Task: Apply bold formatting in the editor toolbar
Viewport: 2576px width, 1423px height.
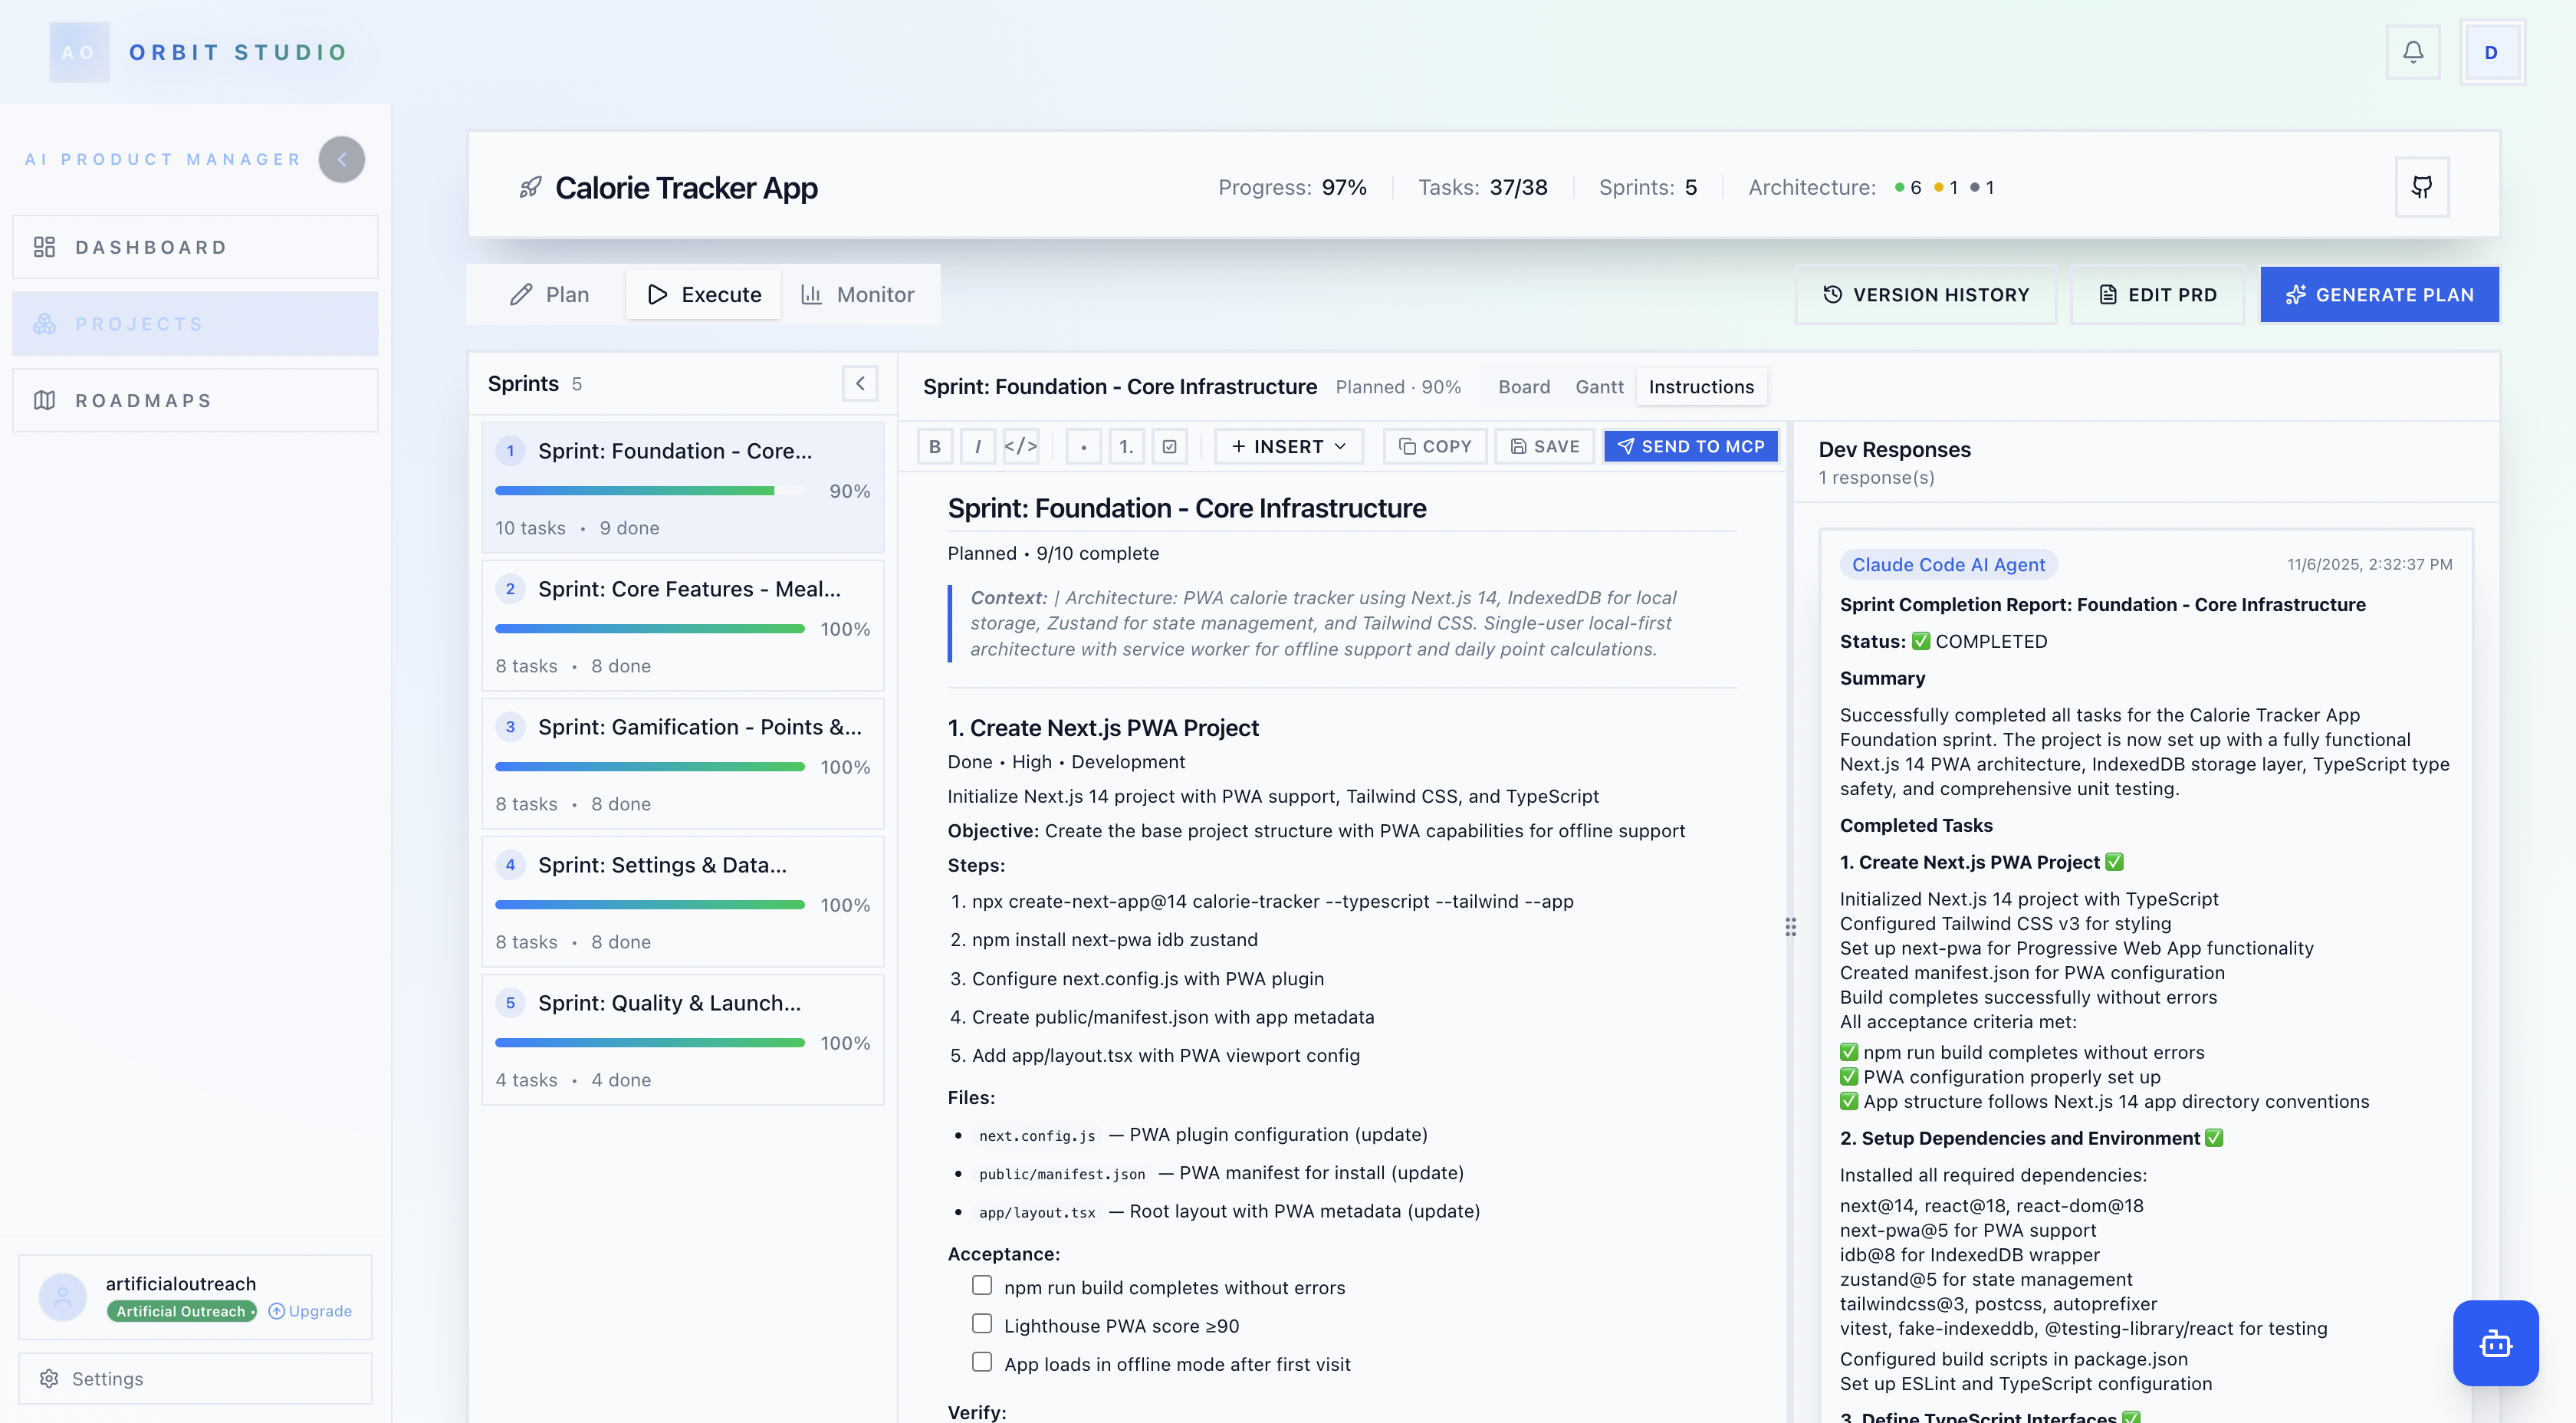Action: 934,446
